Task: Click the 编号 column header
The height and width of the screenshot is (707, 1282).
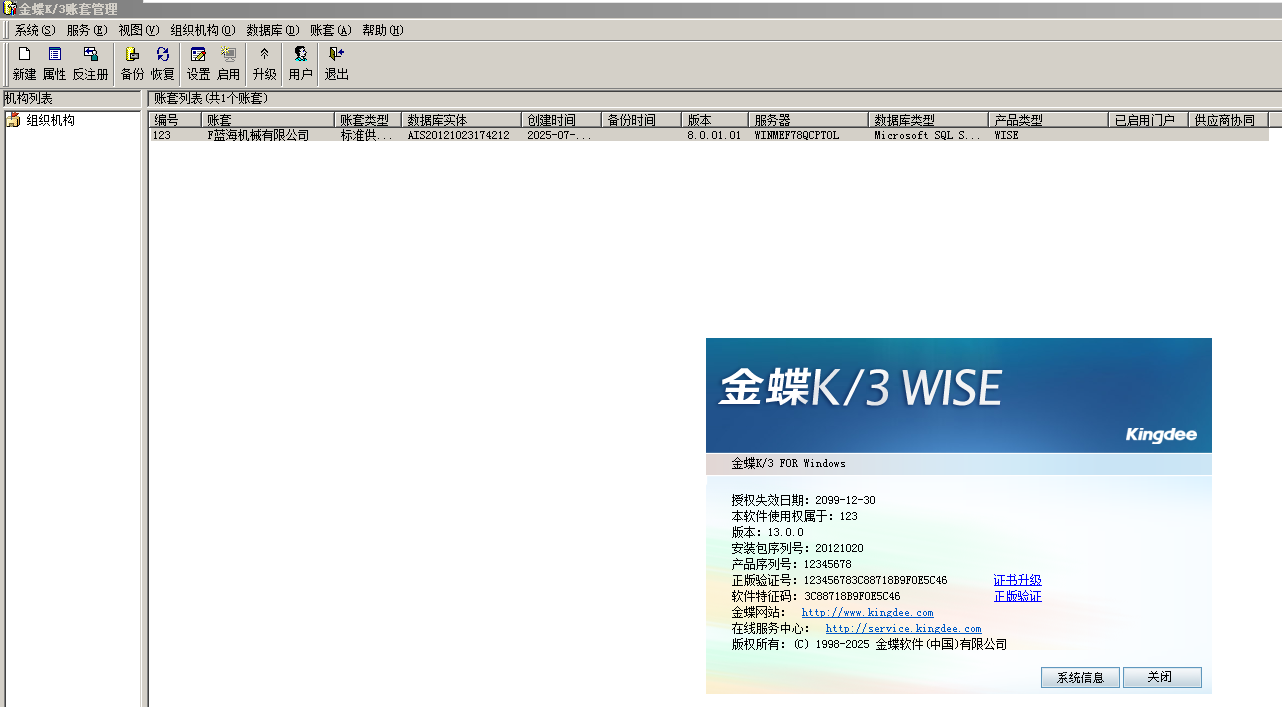Action: 174,120
